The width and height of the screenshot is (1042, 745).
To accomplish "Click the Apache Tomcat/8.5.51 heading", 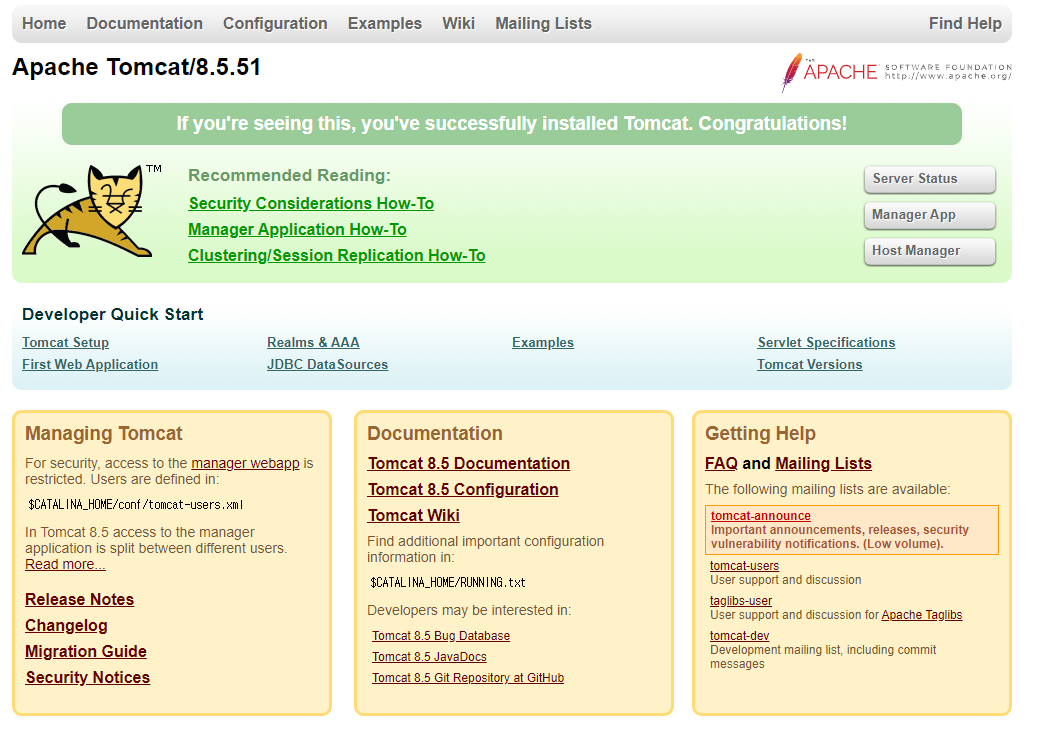I will 136,67.
